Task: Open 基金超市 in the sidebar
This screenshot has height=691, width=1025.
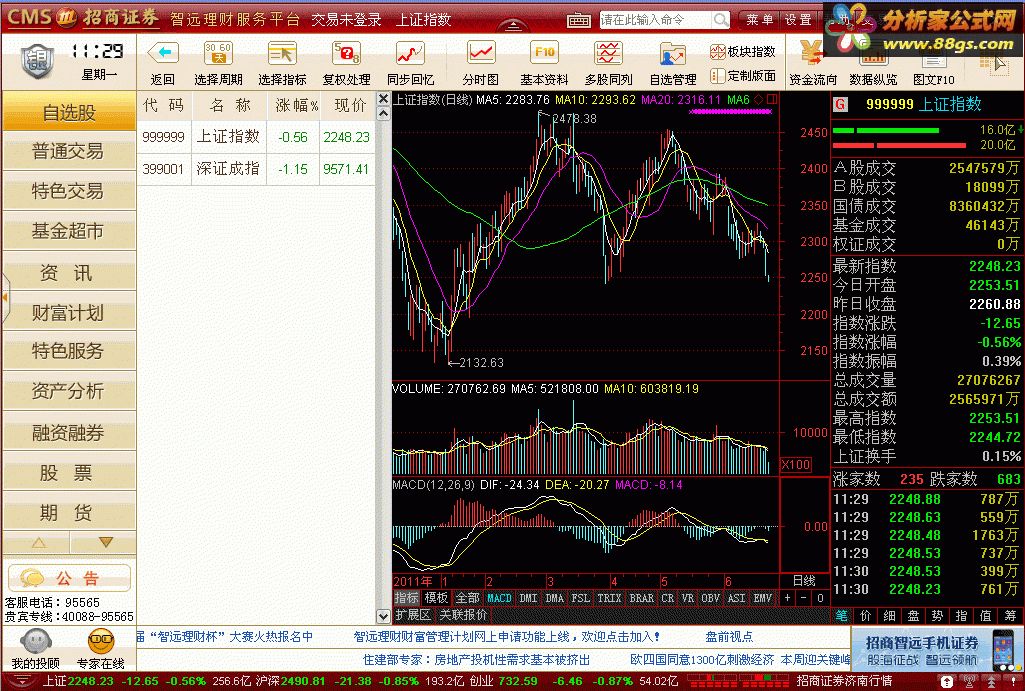Action: pyautogui.click(x=69, y=231)
